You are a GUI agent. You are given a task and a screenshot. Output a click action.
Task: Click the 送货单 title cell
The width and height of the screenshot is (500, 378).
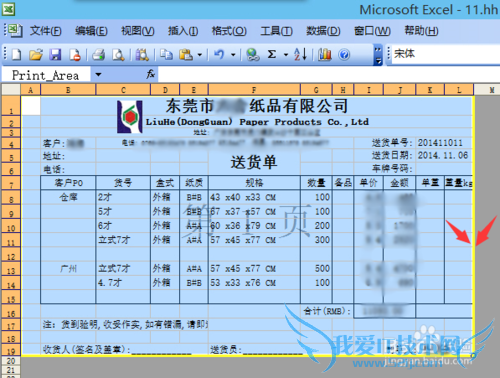point(254,162)
